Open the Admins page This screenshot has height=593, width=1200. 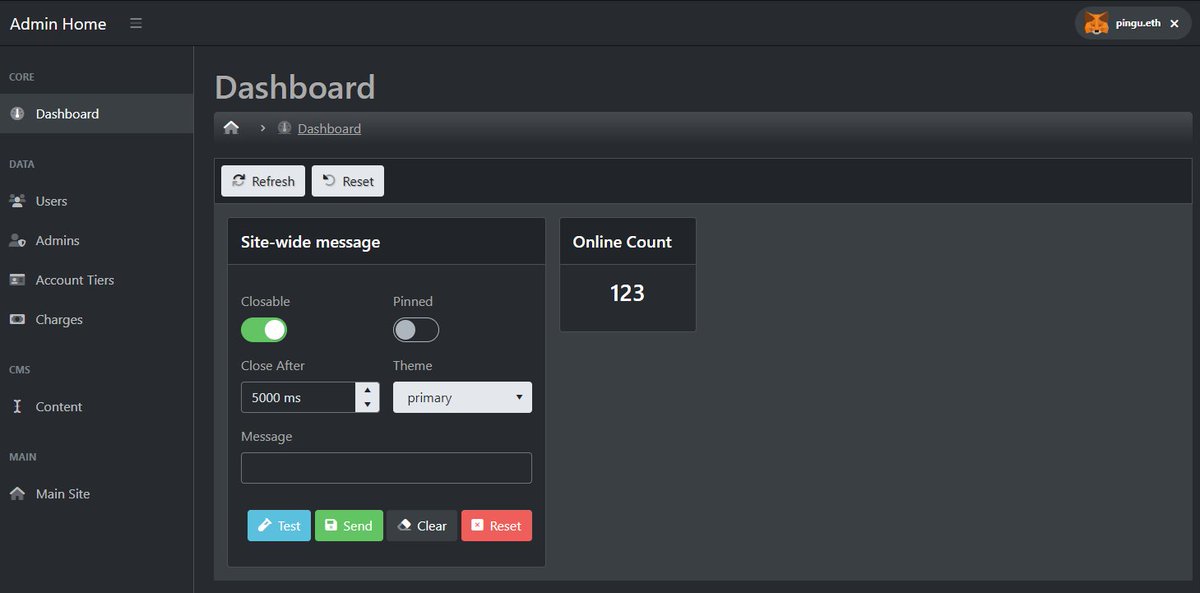click(96, 241)
